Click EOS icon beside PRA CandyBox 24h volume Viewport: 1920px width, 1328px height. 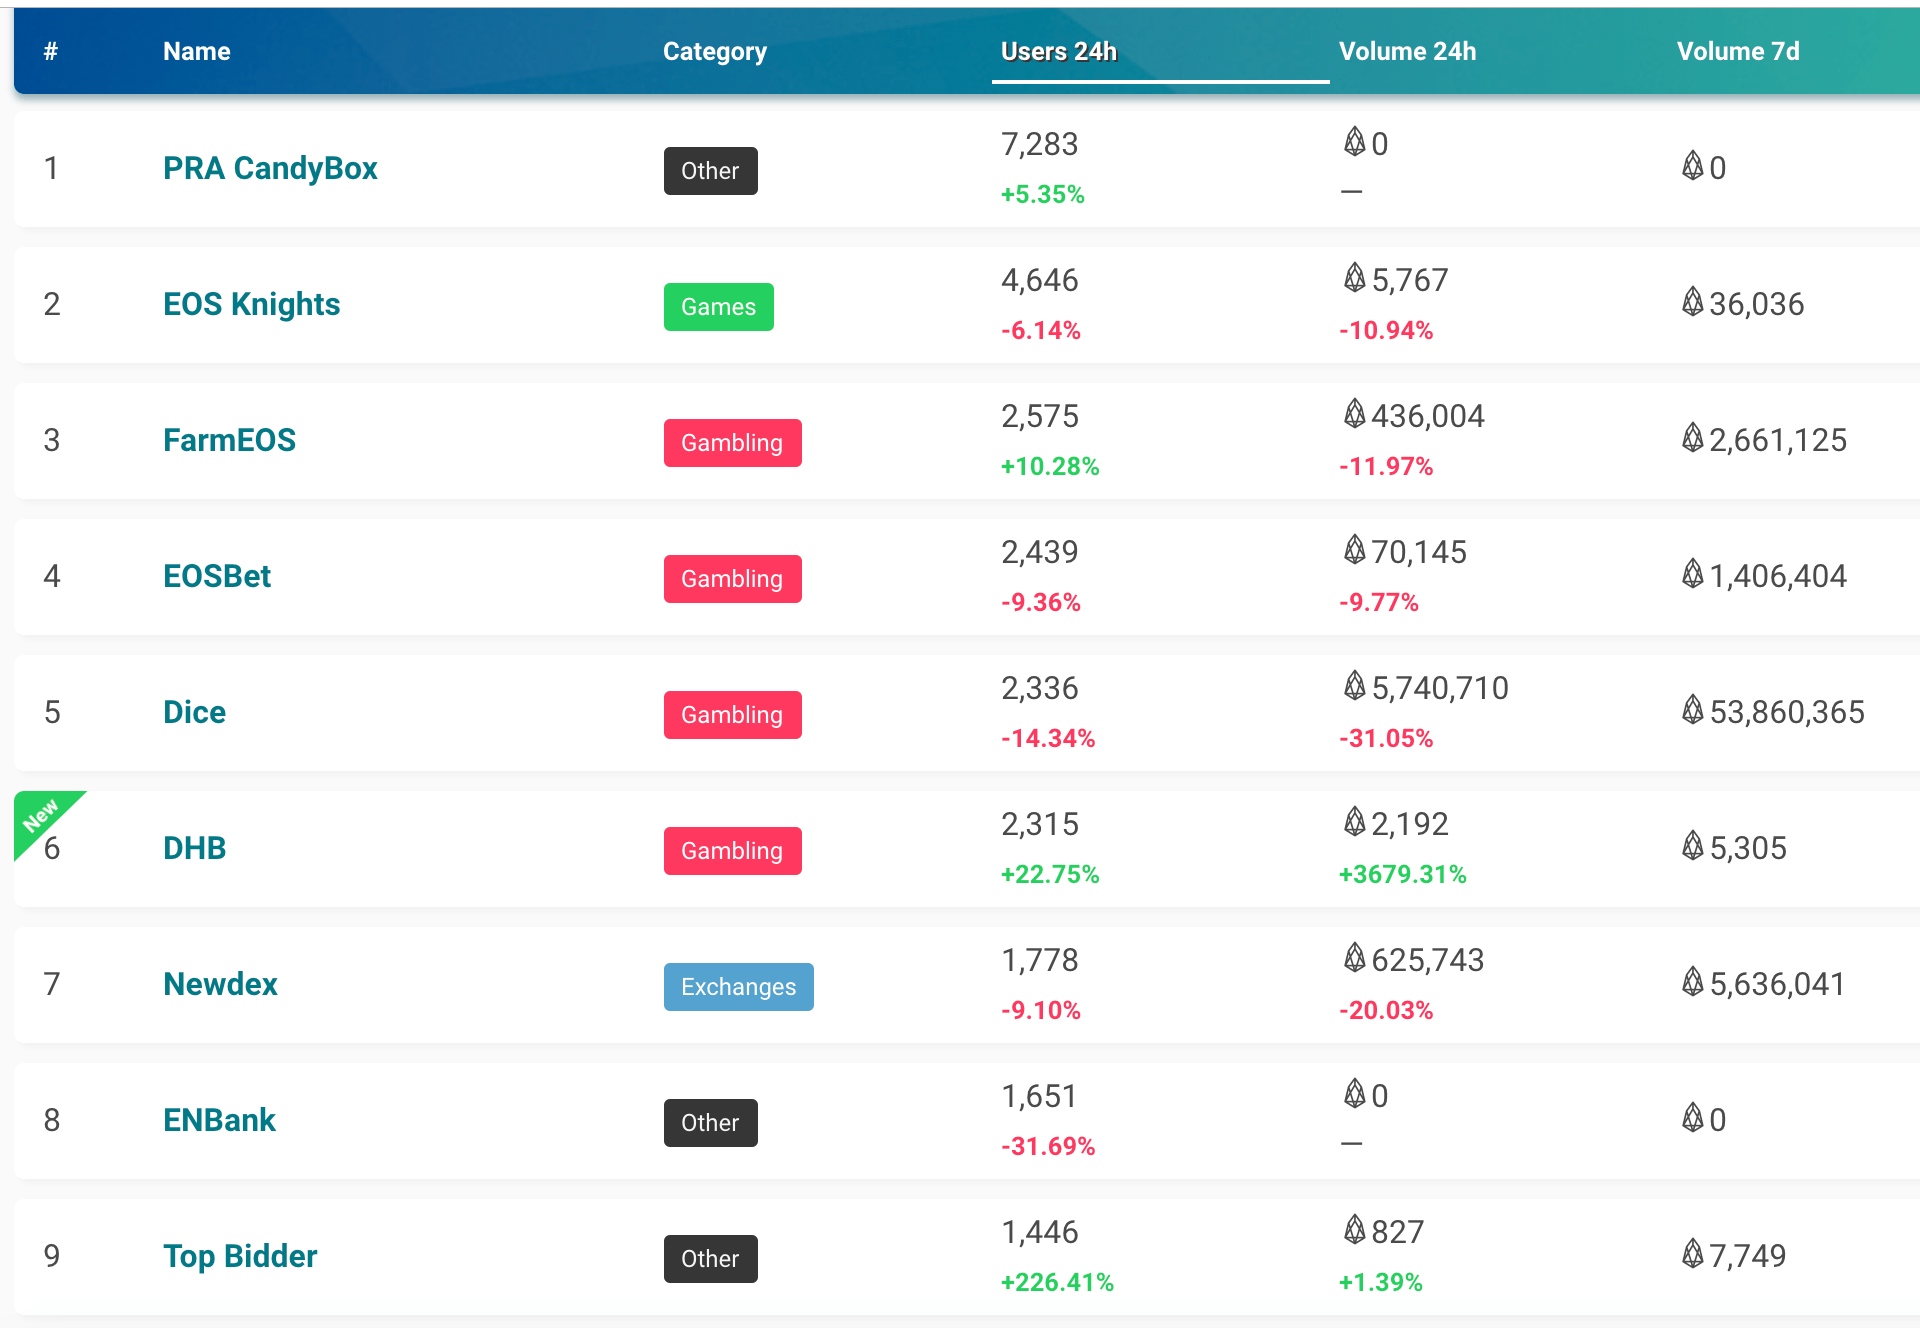coord(1354,142)
